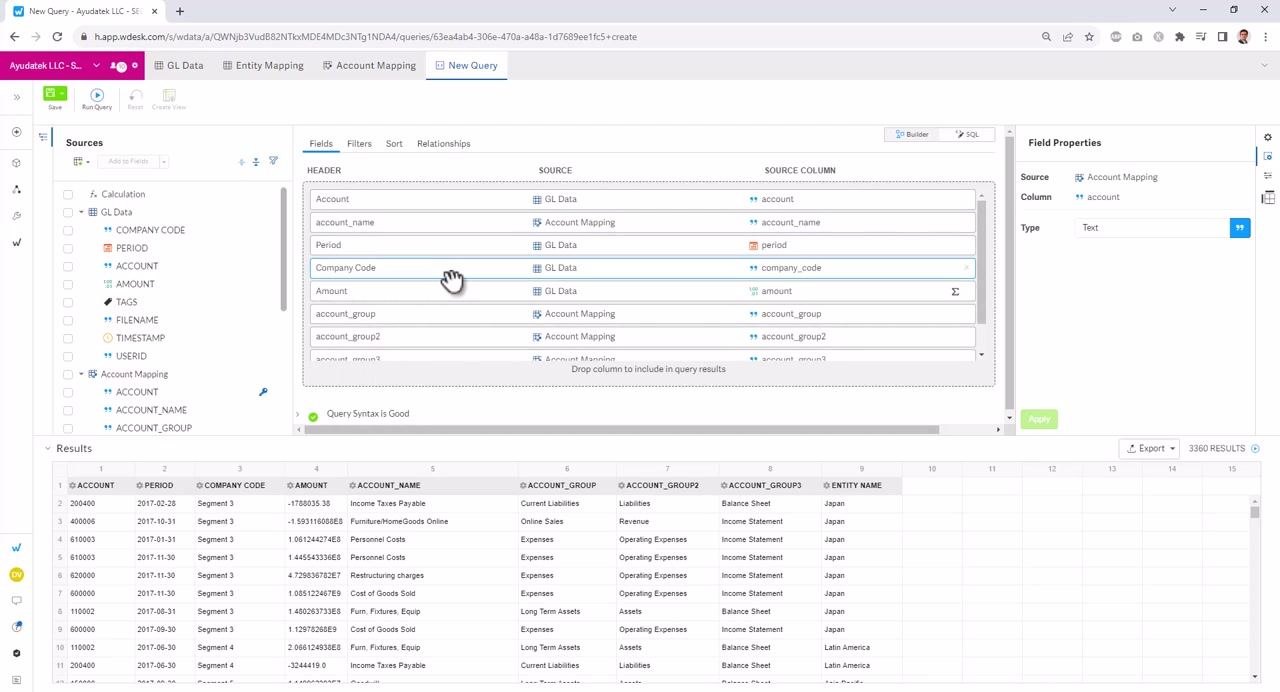Collapse the GL Data tree node
Viewport: 1280px width, 692px height.
click(x=81, y=212)
